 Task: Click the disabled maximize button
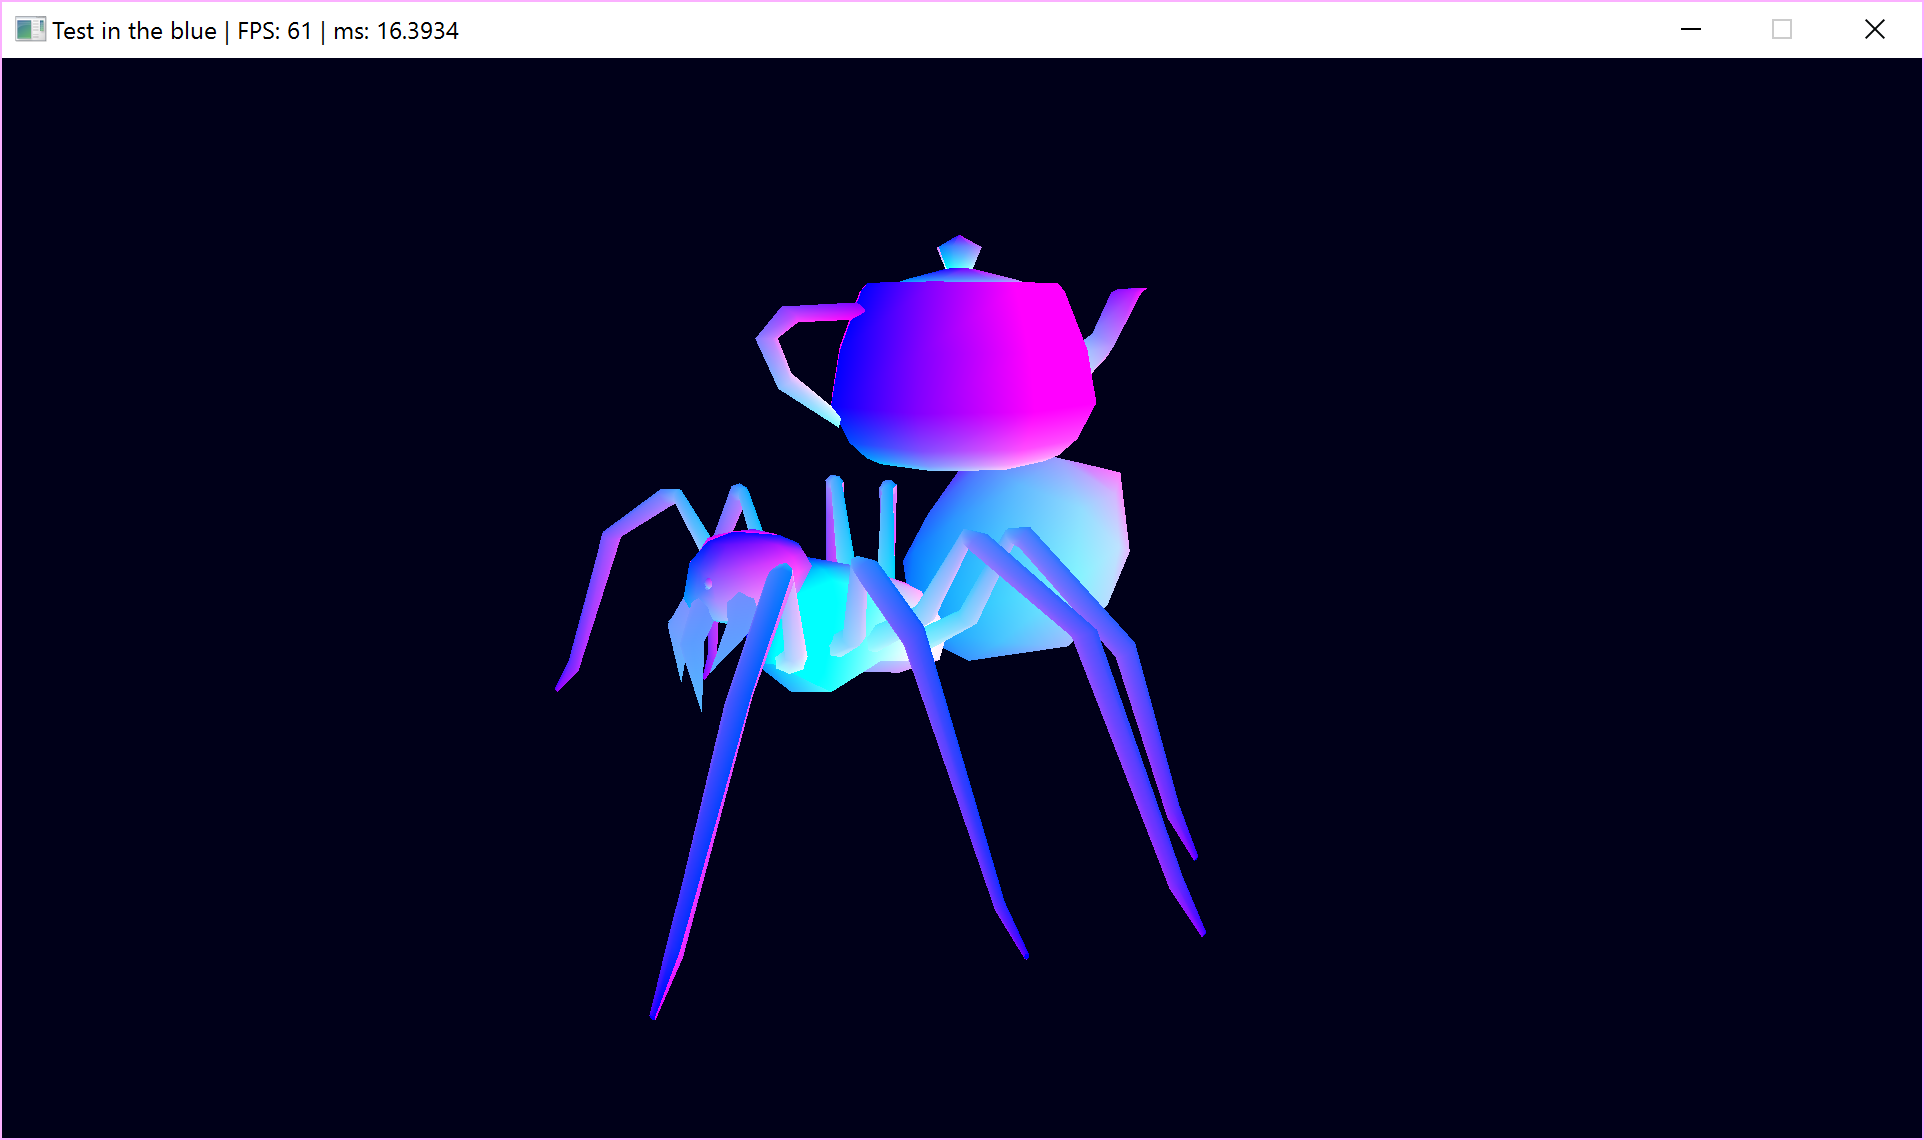click(x=1781, y=30)
